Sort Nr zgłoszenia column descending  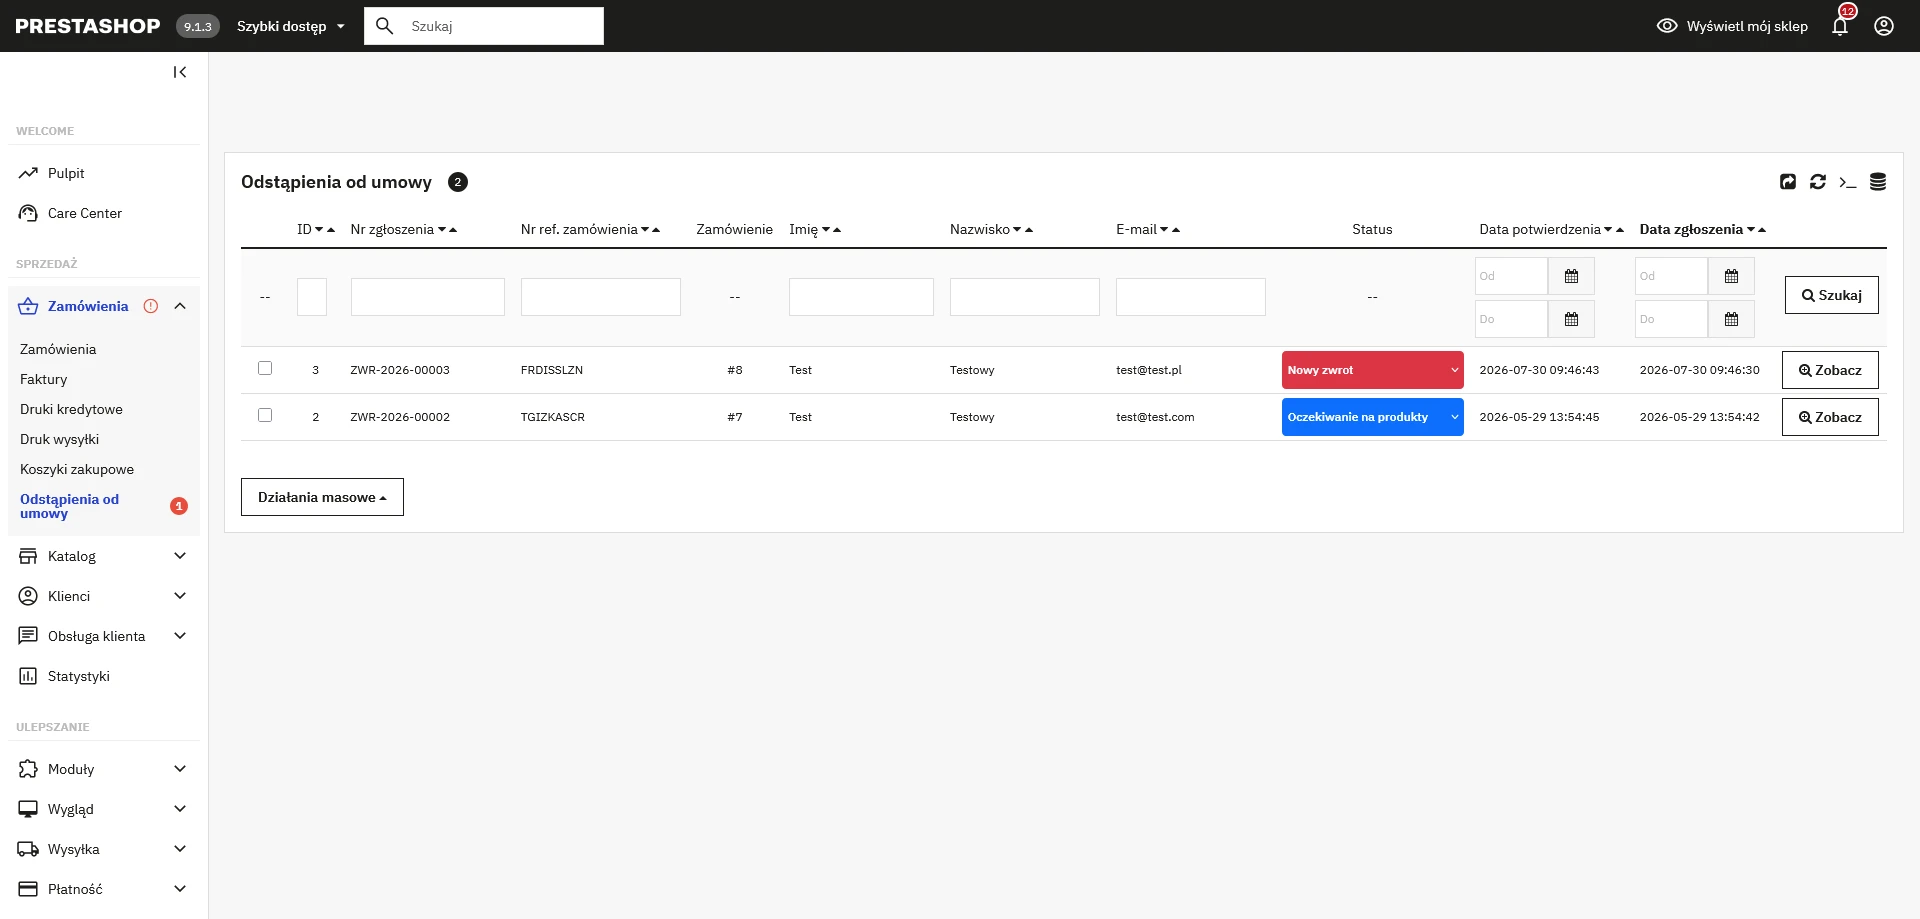(x=441, y=230)
